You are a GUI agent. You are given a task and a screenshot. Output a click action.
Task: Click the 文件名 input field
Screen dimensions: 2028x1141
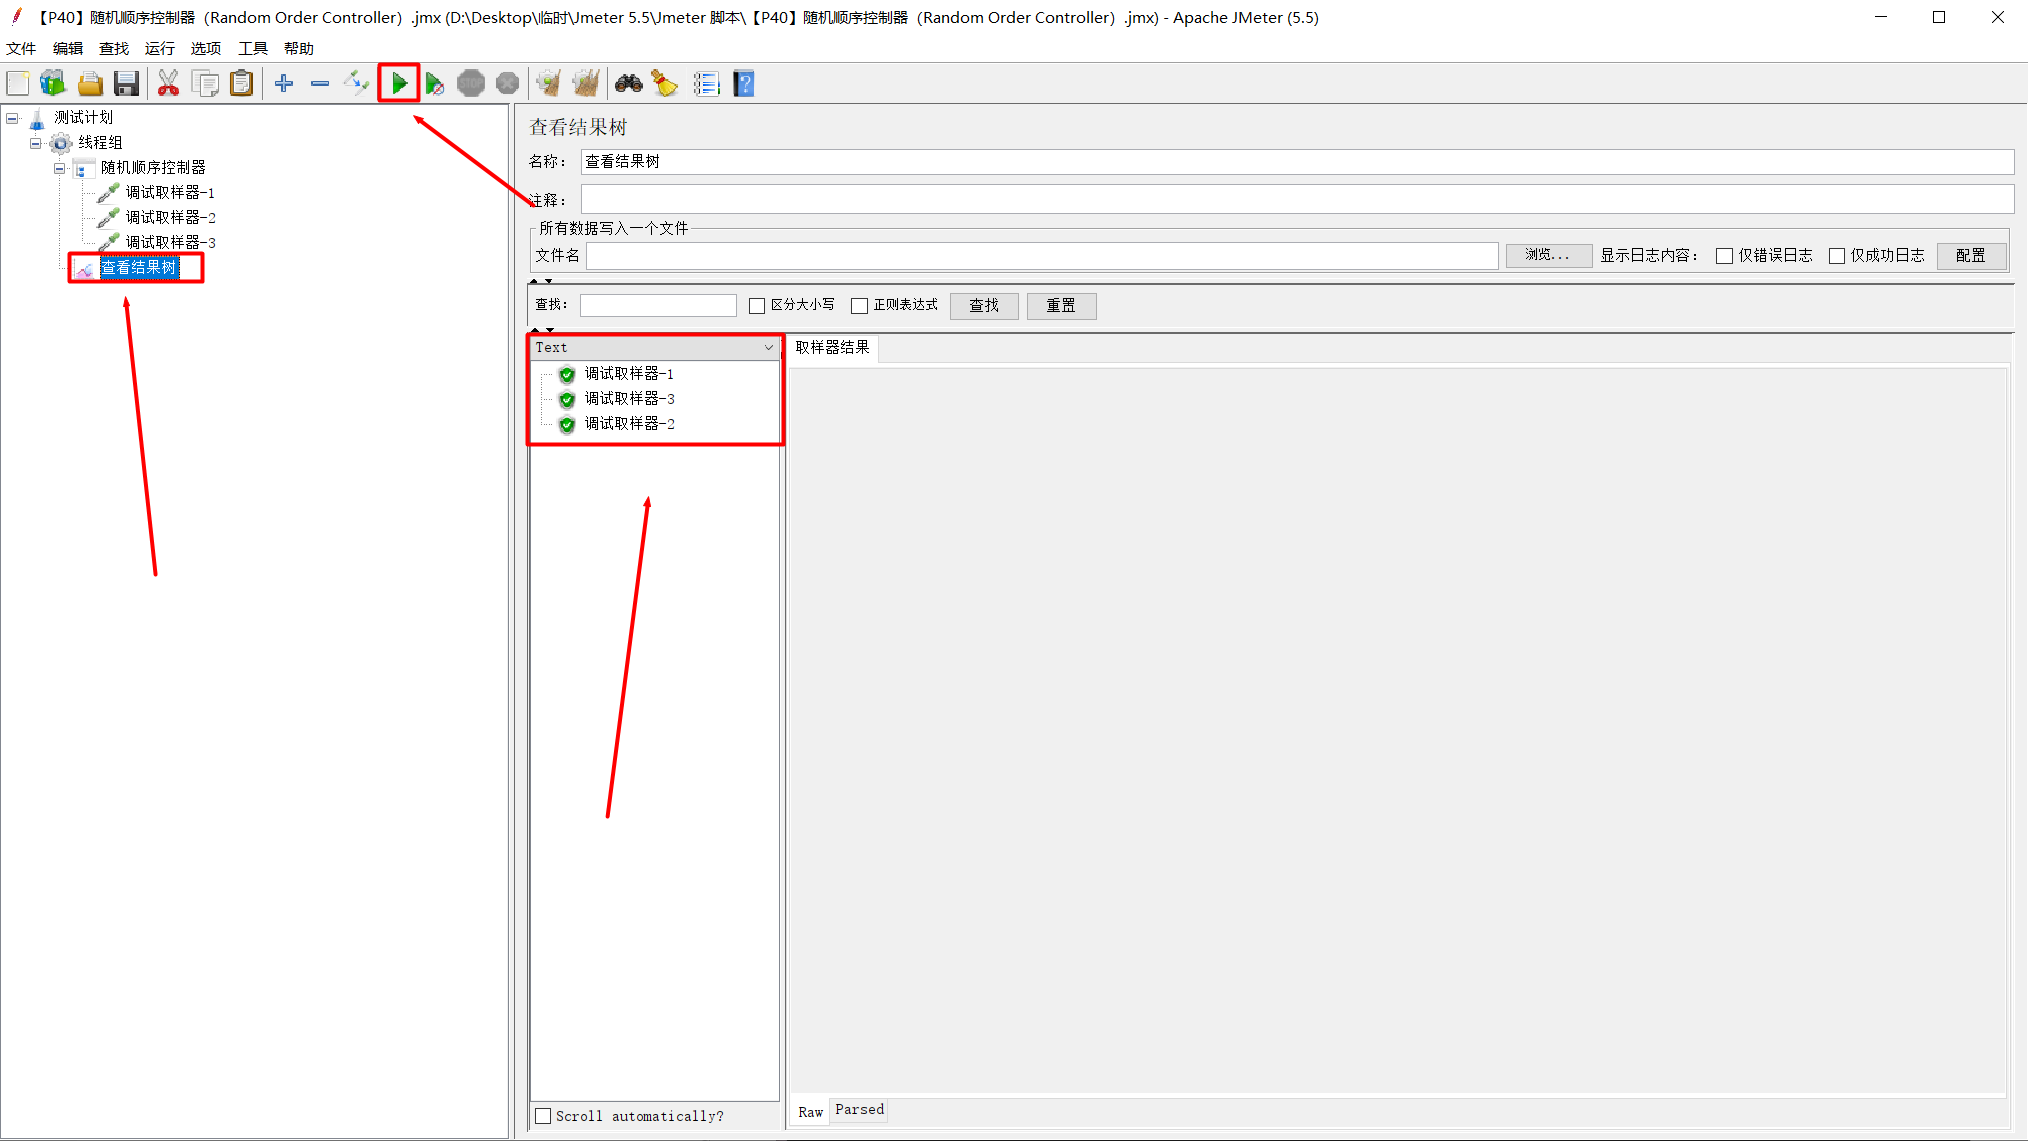click(1042, 255)
